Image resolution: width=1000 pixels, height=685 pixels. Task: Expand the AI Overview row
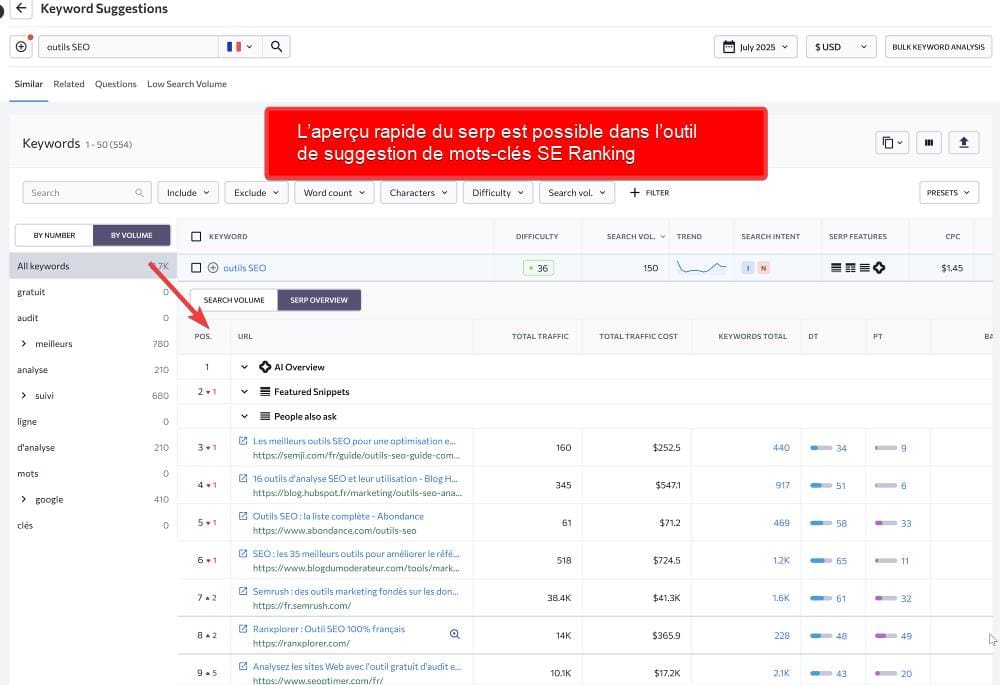tap(244, 367)
